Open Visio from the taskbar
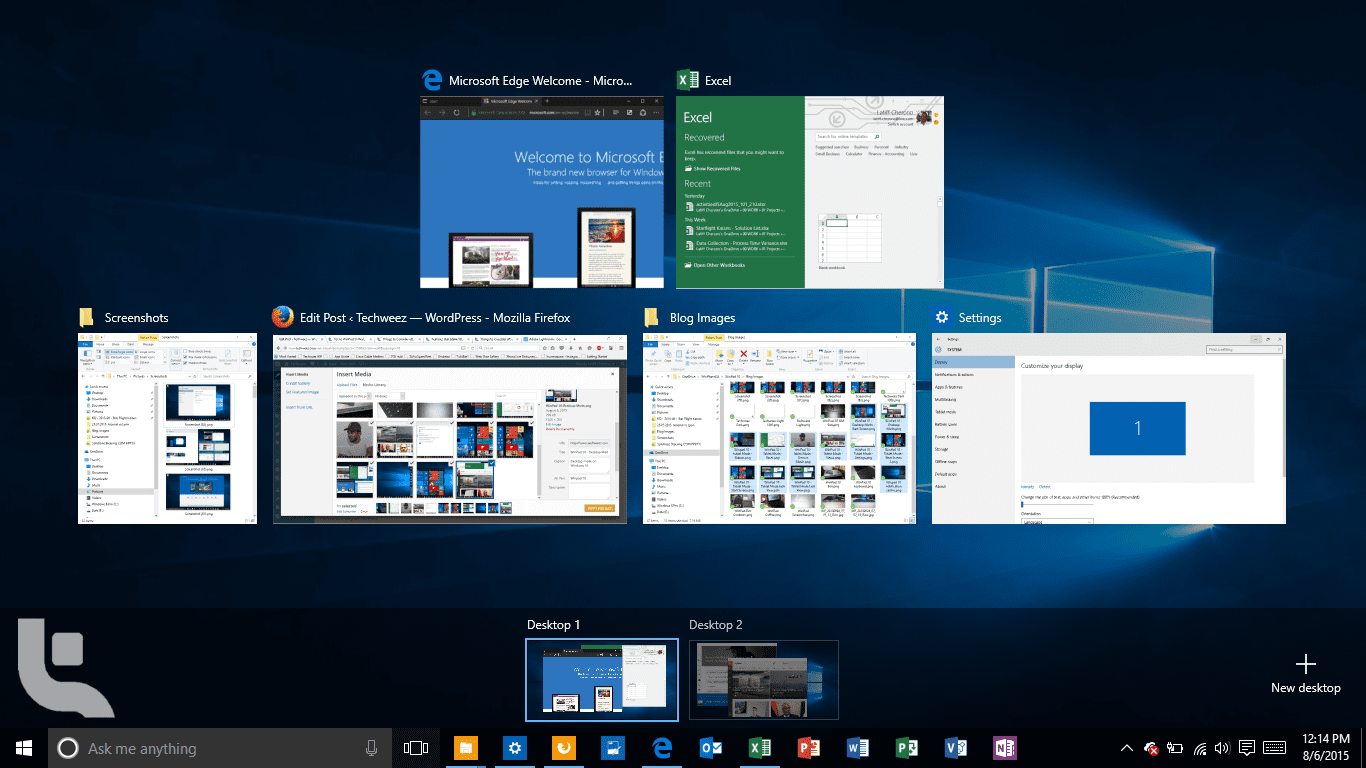Screen dimensions: 1366x768 (x=955, y=748)
